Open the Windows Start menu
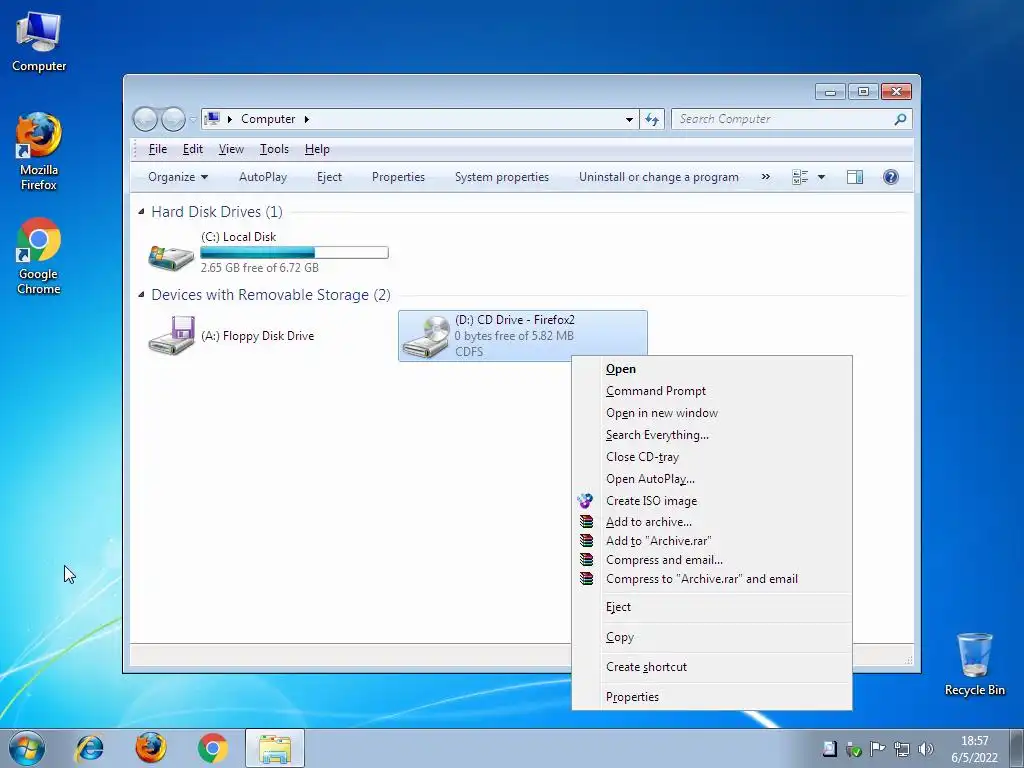The height and width of the screenshot is (768, 1024). 27,748
